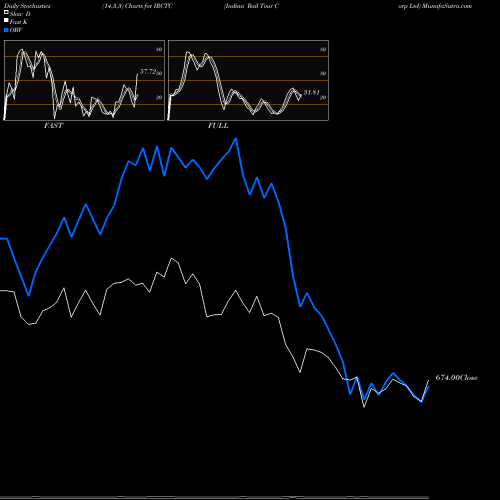Open the FULL stochastic mini chart
The image size is (500, 500).
(248, 80)
